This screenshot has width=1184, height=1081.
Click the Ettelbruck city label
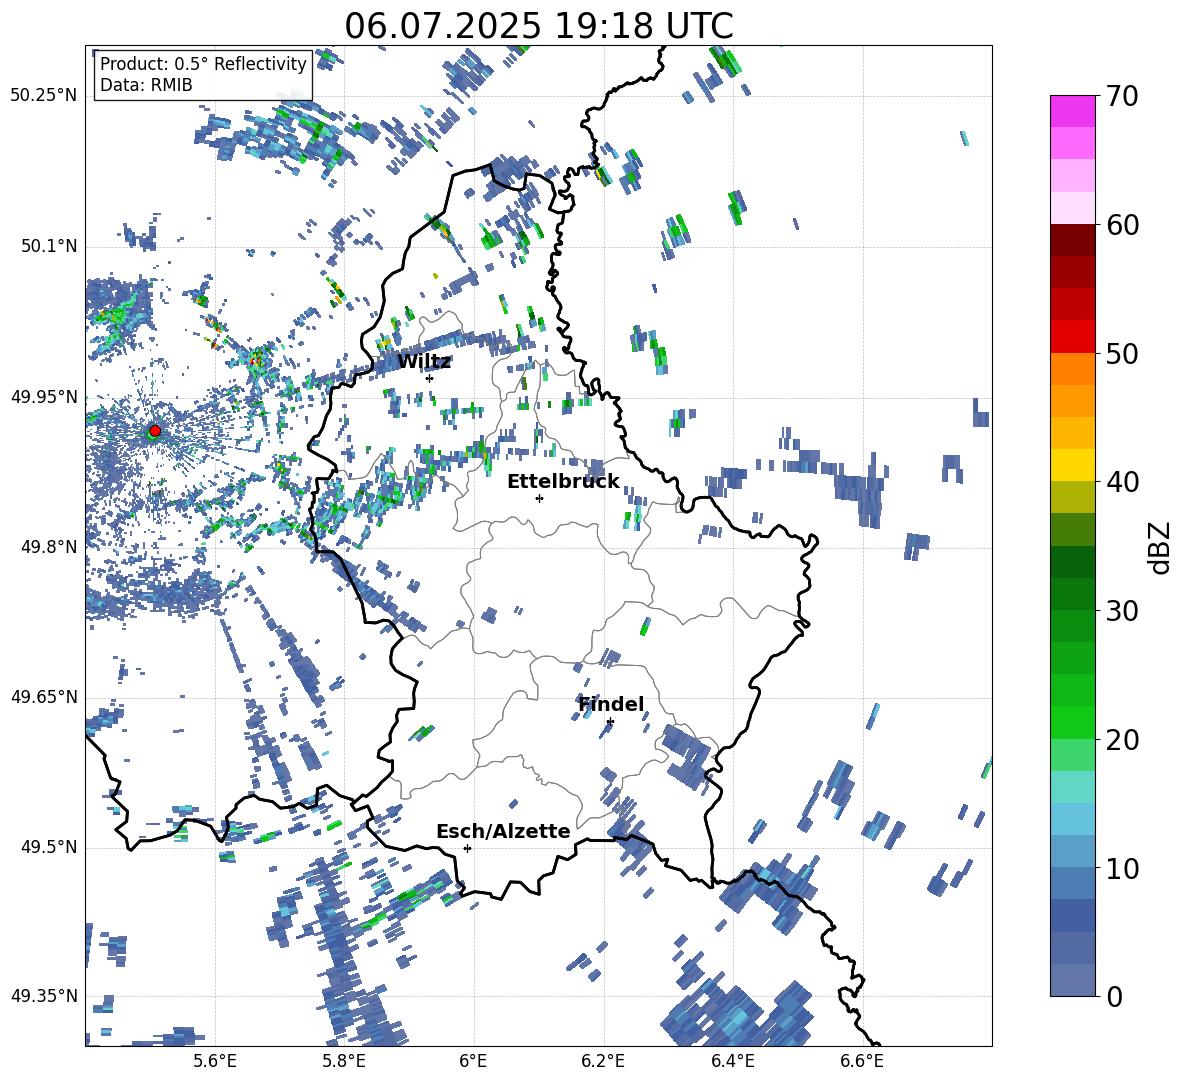(563, 482)
